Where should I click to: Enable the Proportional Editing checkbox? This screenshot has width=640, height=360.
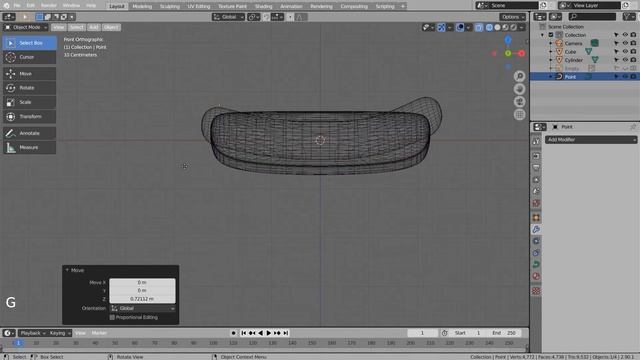(112, 317)
